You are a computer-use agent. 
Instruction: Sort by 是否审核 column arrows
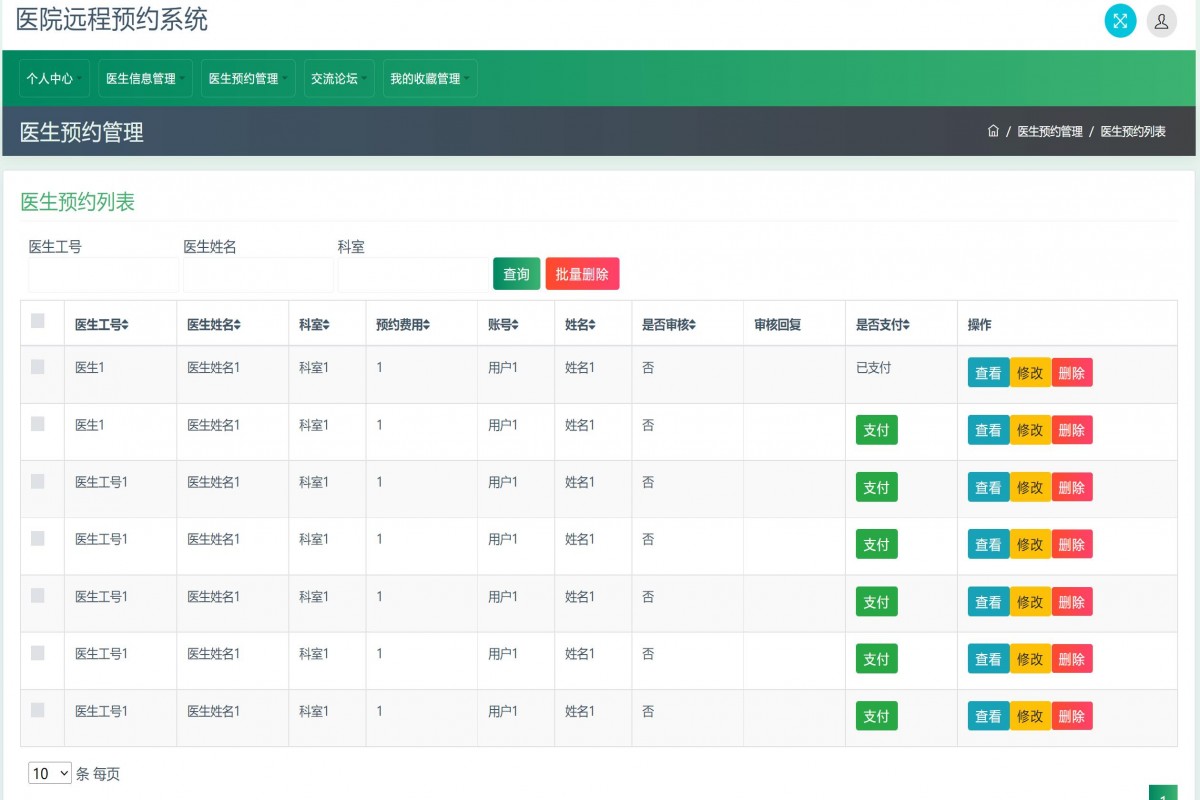click(x=692, y=325)
